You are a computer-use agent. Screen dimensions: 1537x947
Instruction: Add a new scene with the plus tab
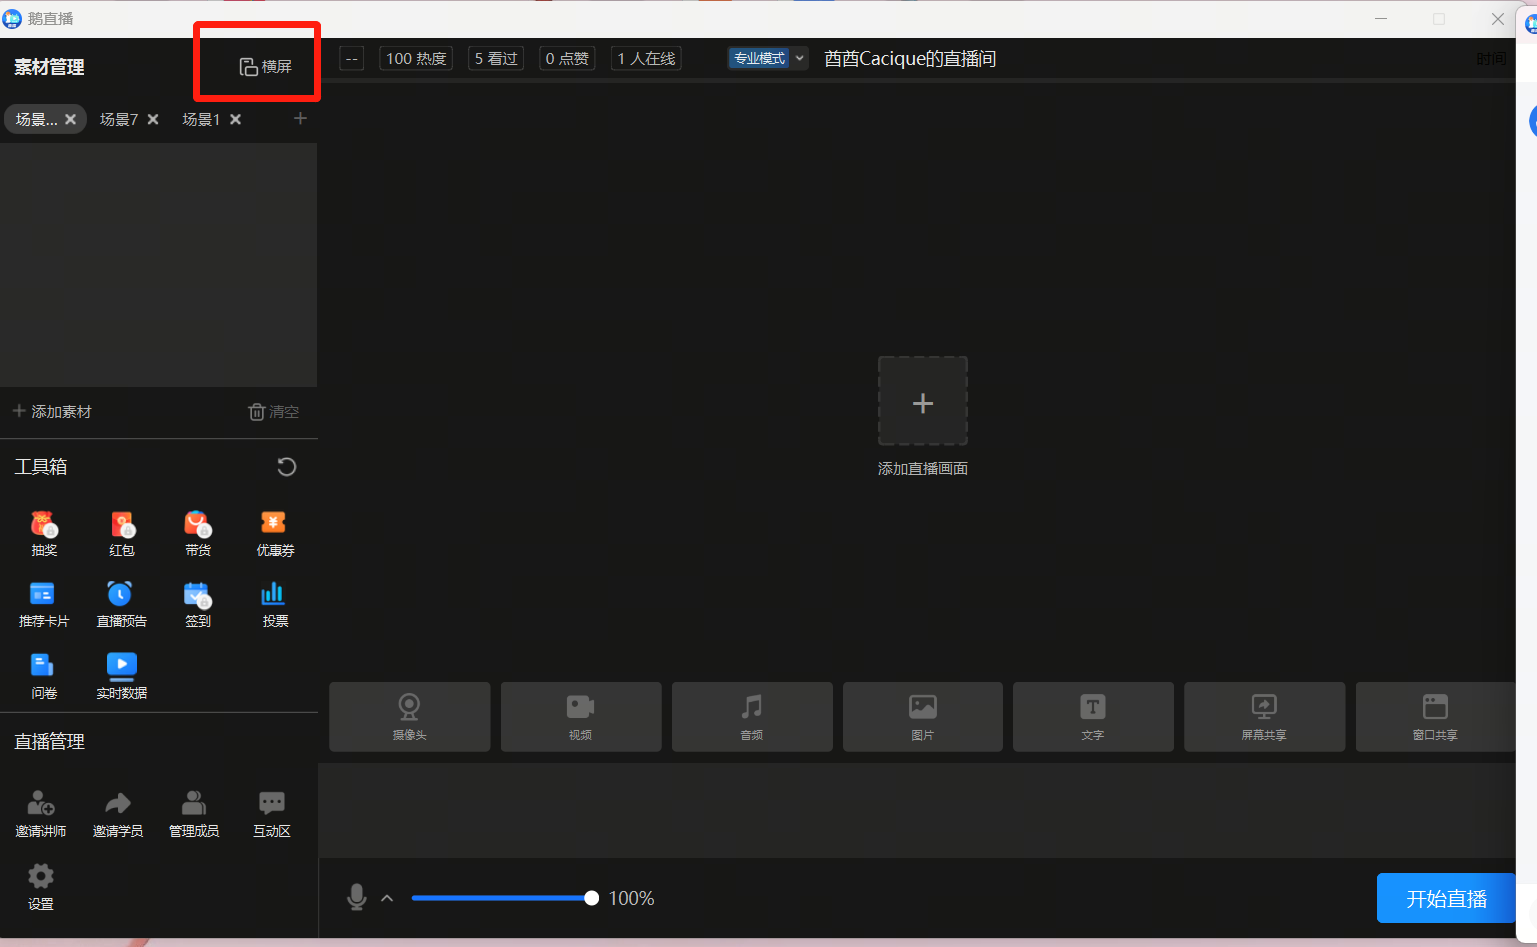(x=300, y=119)
